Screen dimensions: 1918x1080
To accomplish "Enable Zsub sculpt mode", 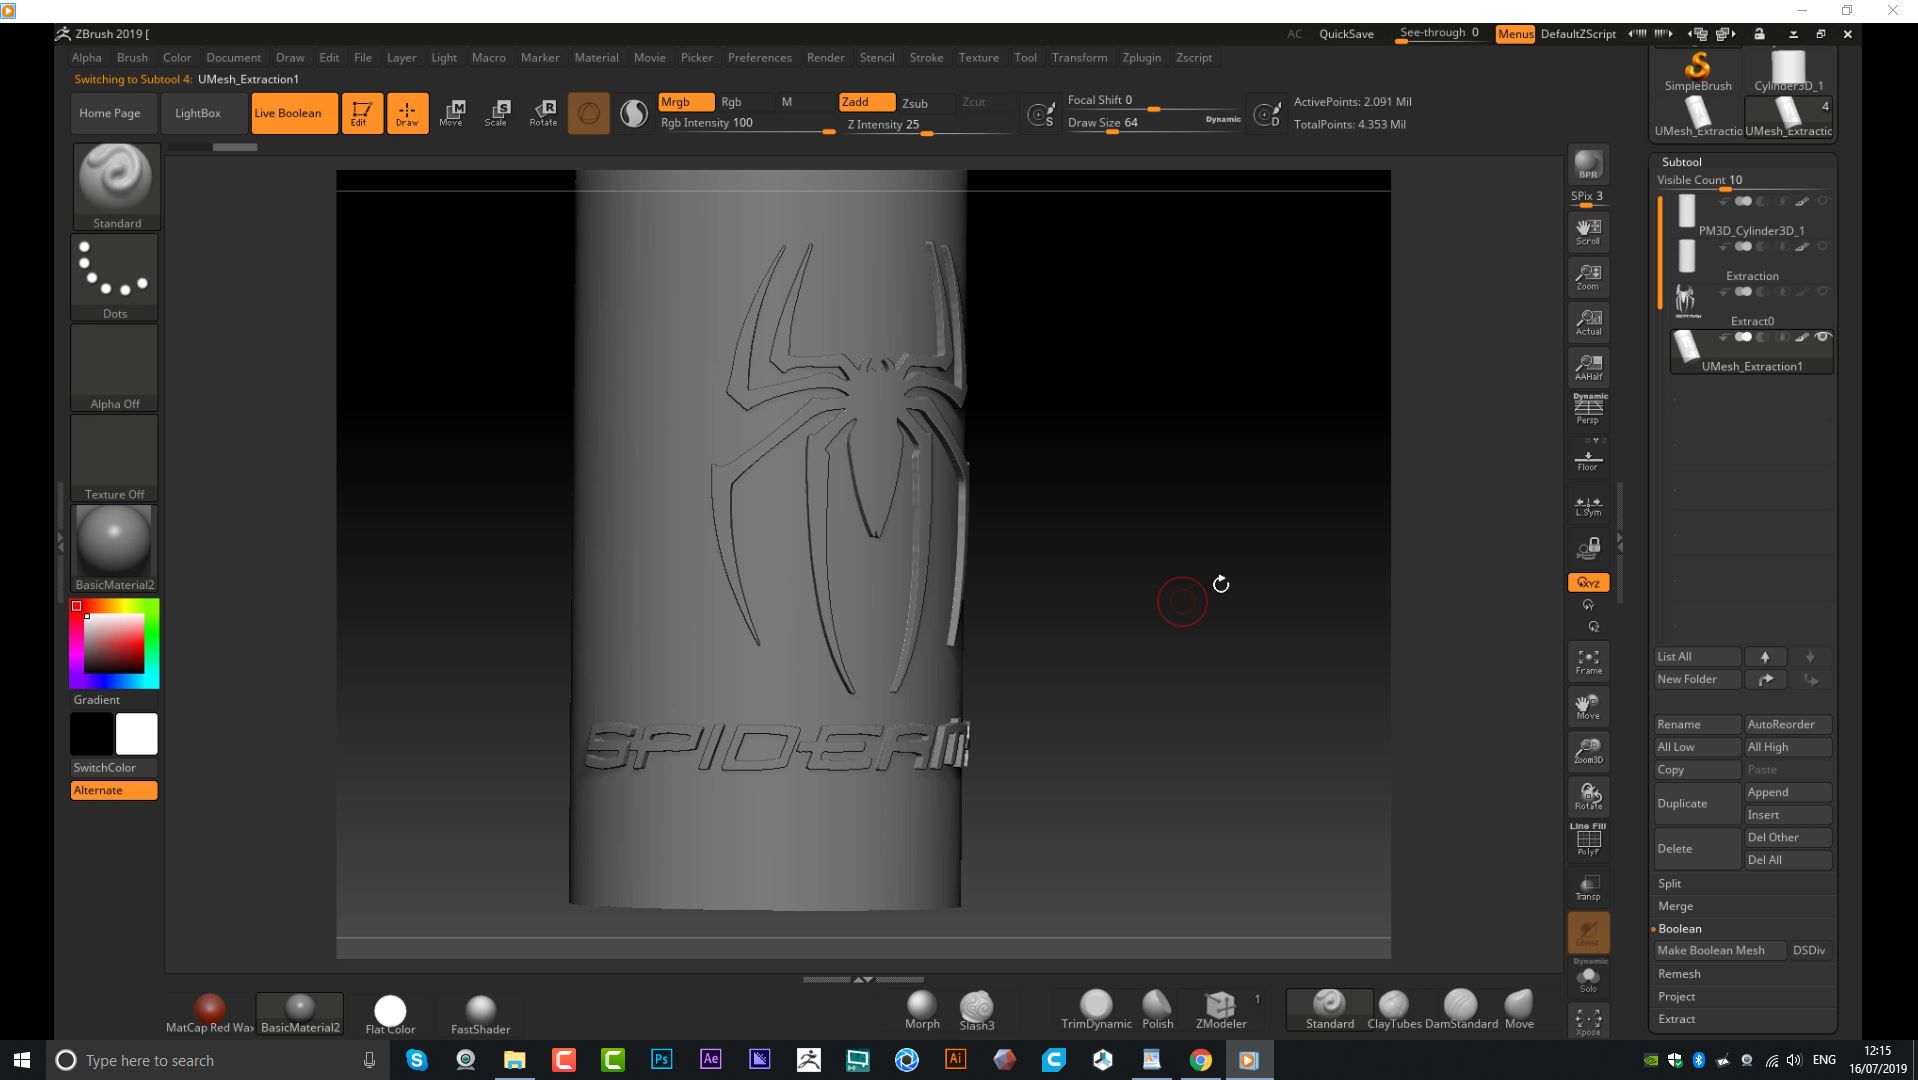I will click(x=915, y=103).
